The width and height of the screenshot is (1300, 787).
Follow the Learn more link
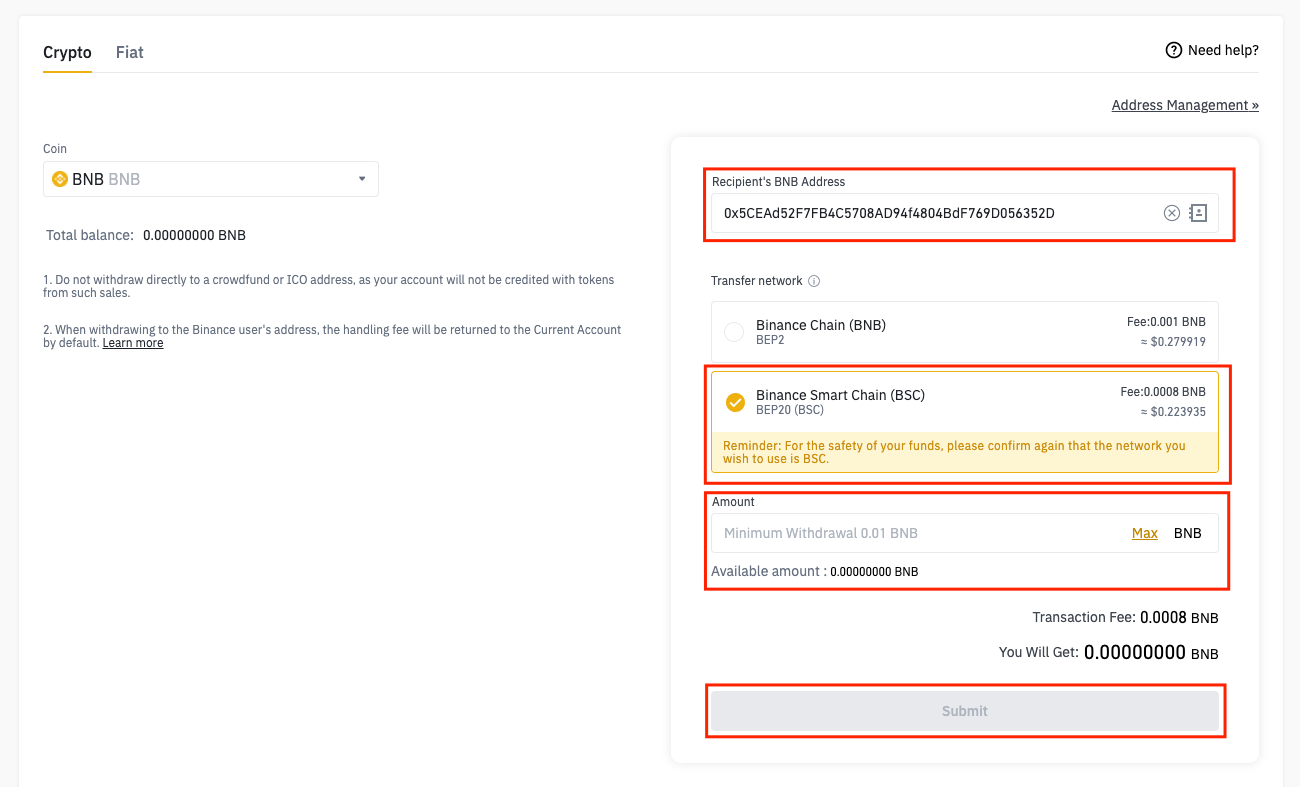[133, 343]
